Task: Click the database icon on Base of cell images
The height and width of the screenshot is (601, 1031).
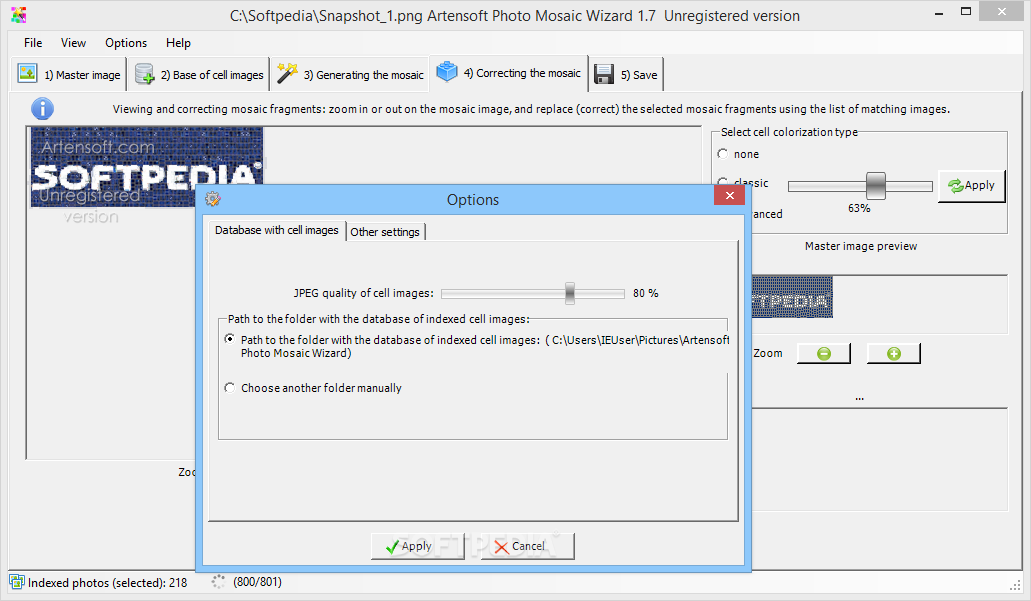Action: [x=144, y=74]
